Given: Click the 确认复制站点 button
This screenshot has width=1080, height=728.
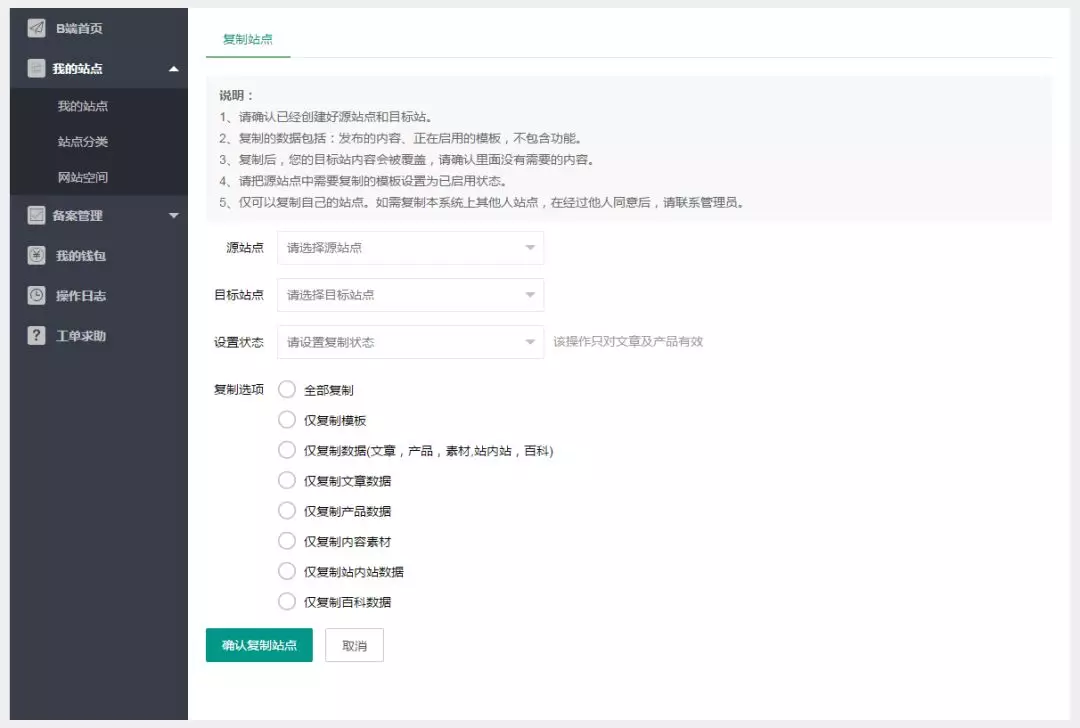Looking at the screenshot, I should pos(259,645).
